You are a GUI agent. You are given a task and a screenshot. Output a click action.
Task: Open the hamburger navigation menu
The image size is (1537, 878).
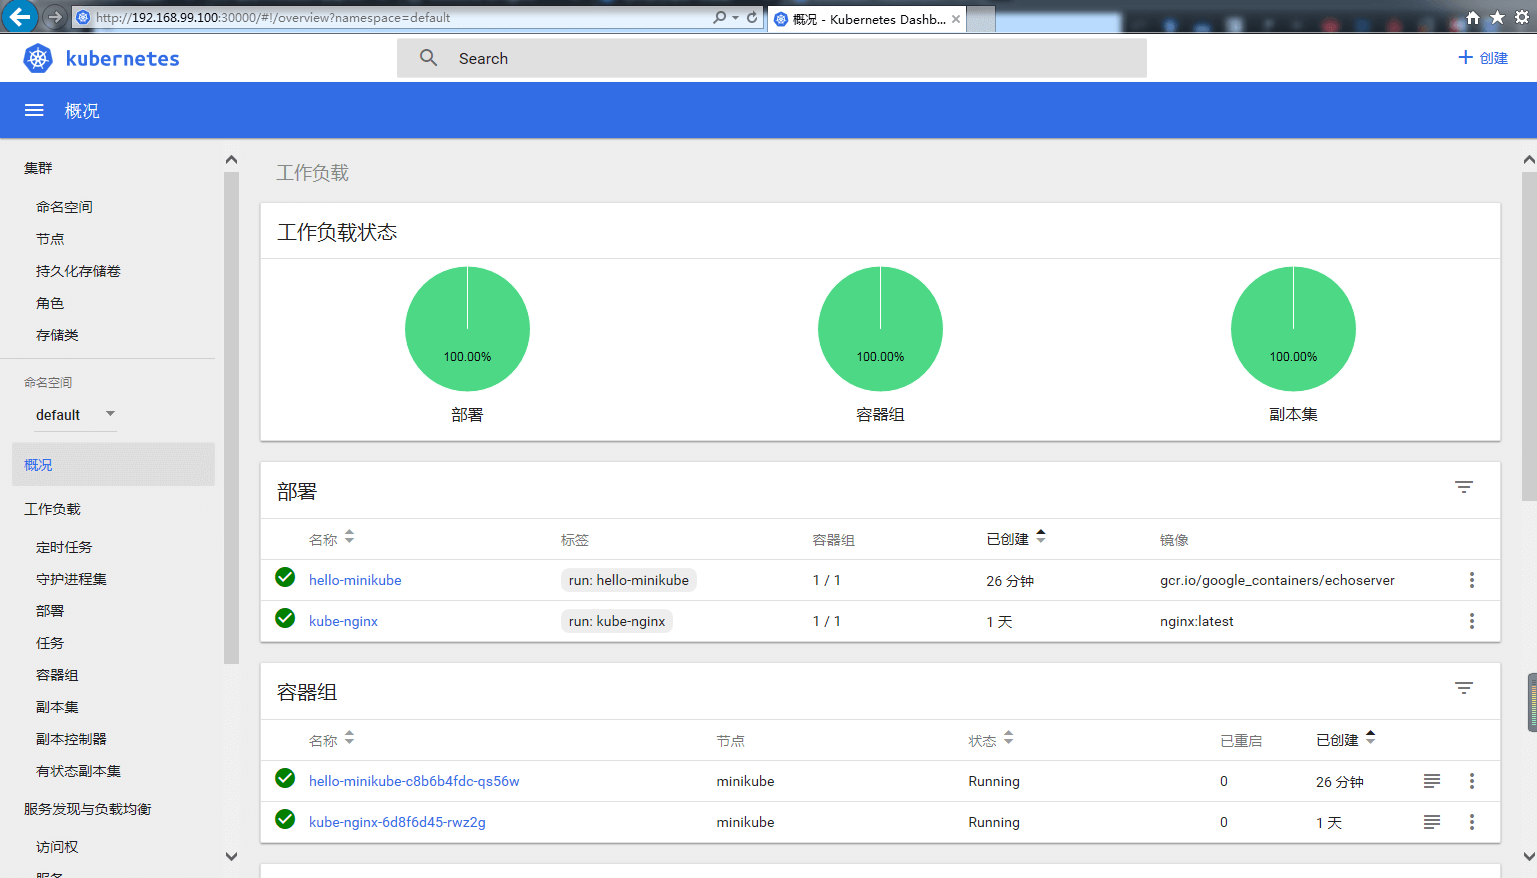34,111
